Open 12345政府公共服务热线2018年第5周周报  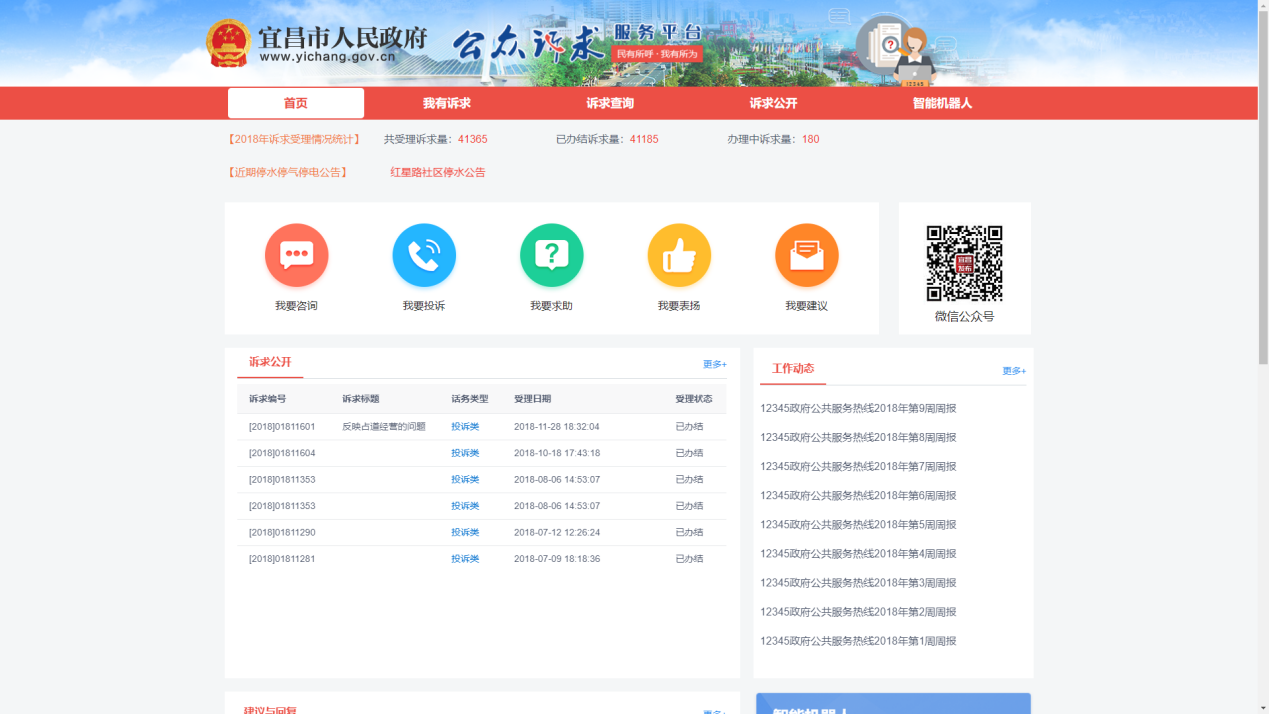point(858,524)
